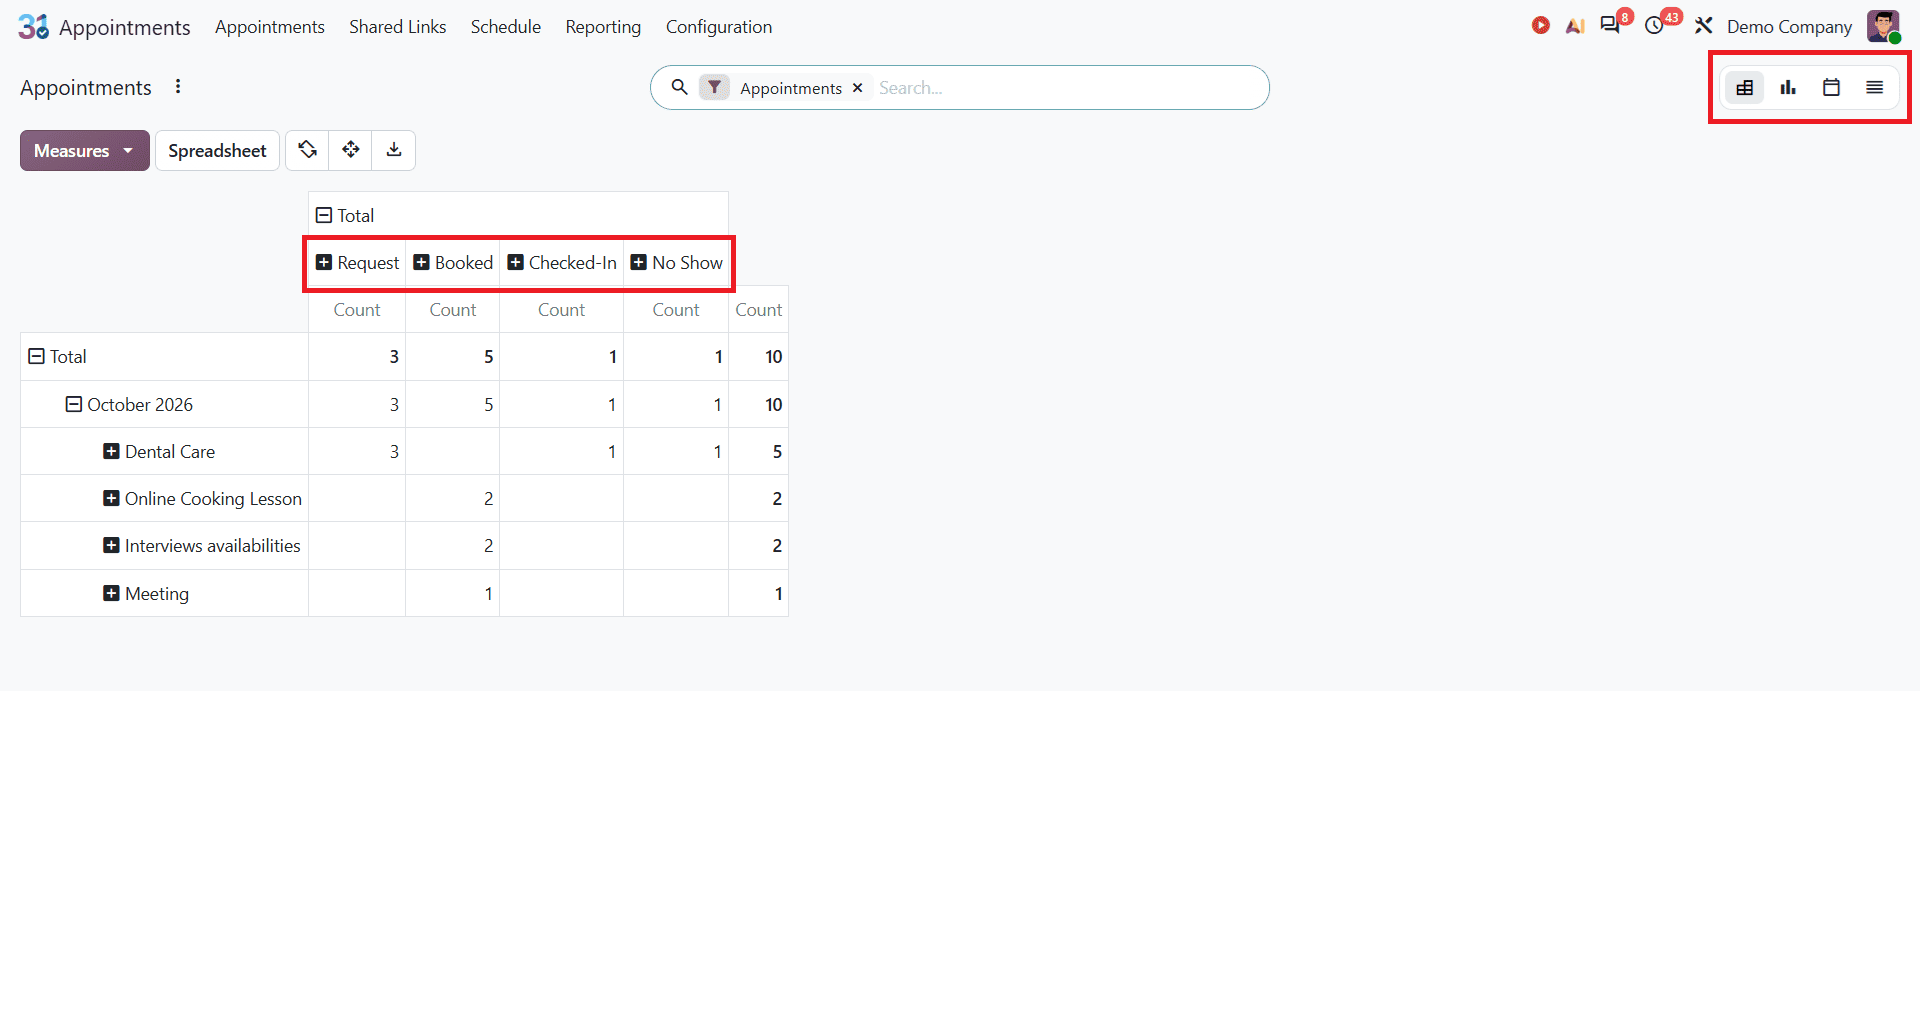Open the red record icon in navbar

point(1540,25)
